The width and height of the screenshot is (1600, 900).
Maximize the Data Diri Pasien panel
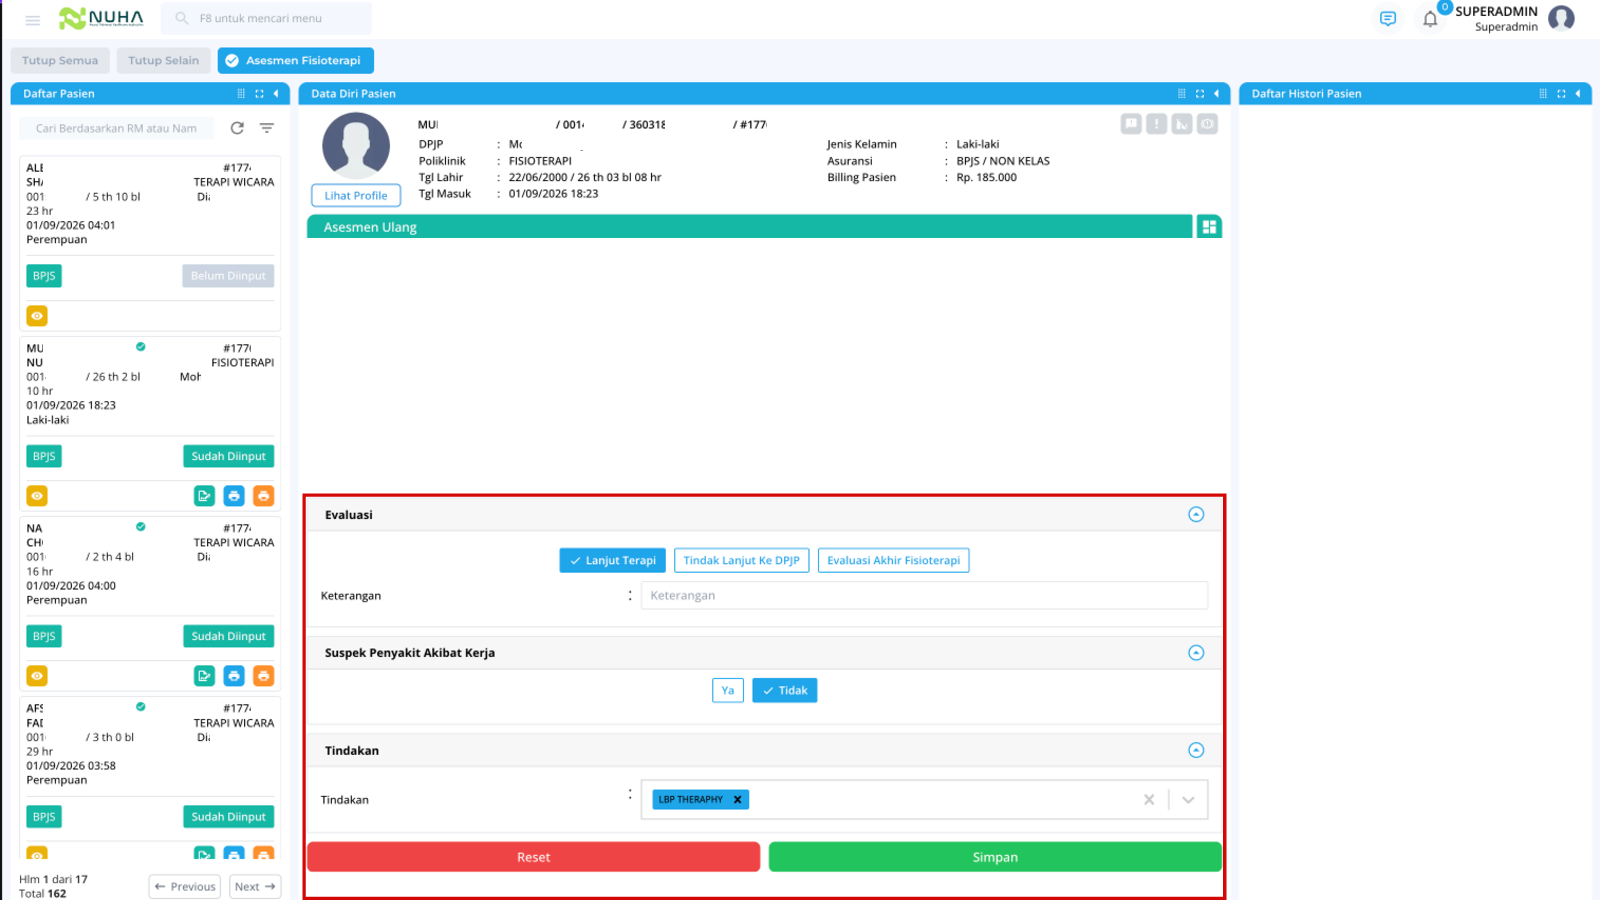tap(1200, 94)
